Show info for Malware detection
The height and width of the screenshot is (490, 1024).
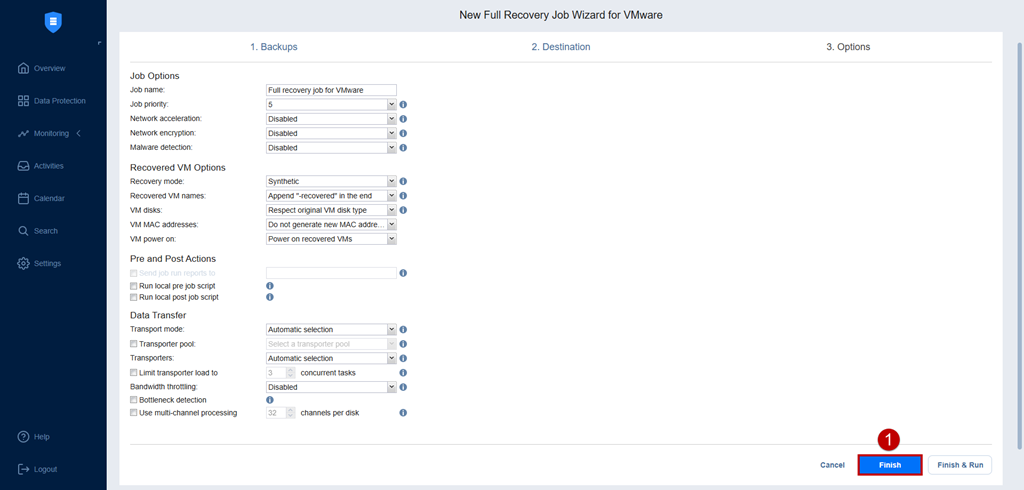coord(403,148)
